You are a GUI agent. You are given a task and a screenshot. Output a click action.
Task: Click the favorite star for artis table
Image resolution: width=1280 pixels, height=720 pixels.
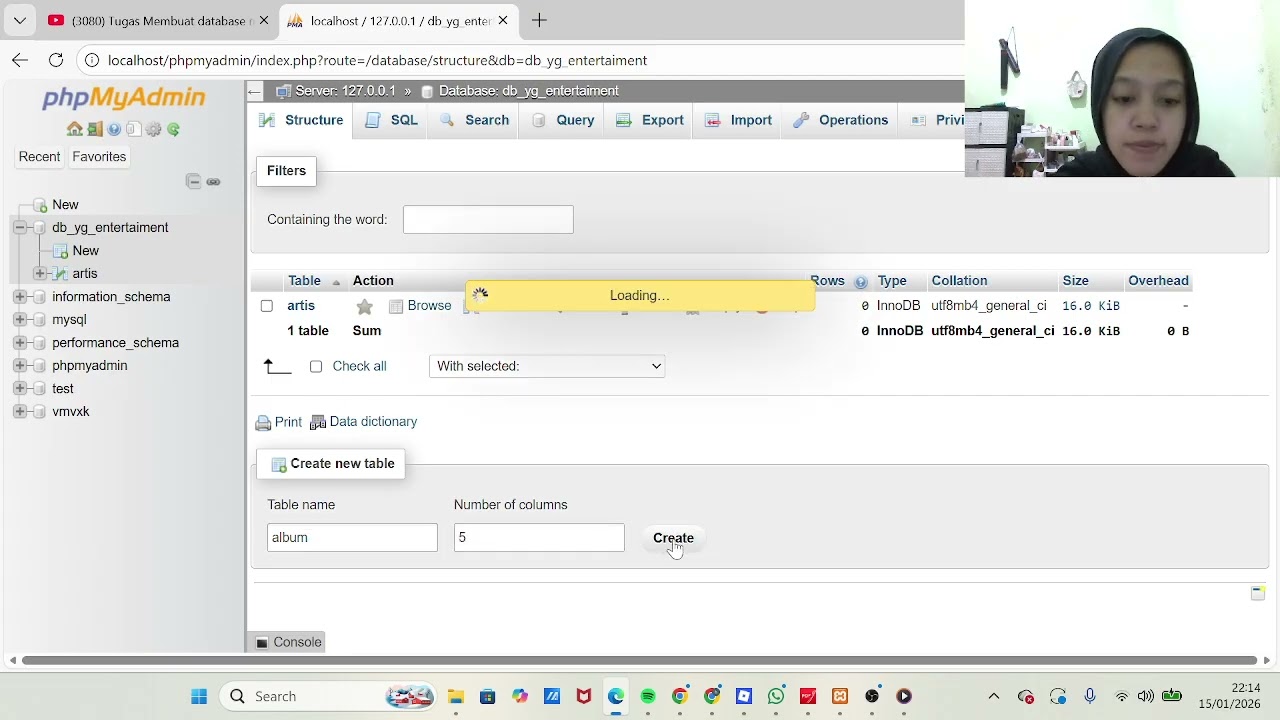(x=364, y=306)
